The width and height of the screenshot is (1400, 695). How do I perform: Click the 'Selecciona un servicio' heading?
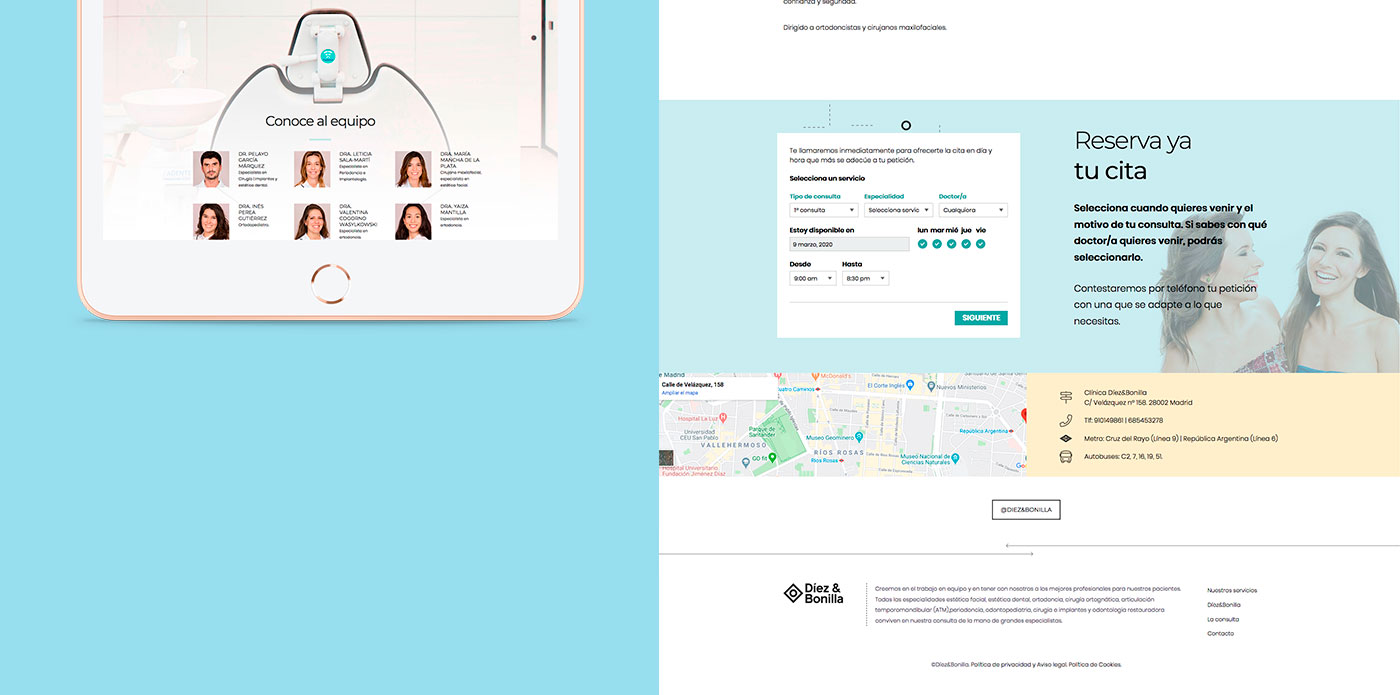827,178
